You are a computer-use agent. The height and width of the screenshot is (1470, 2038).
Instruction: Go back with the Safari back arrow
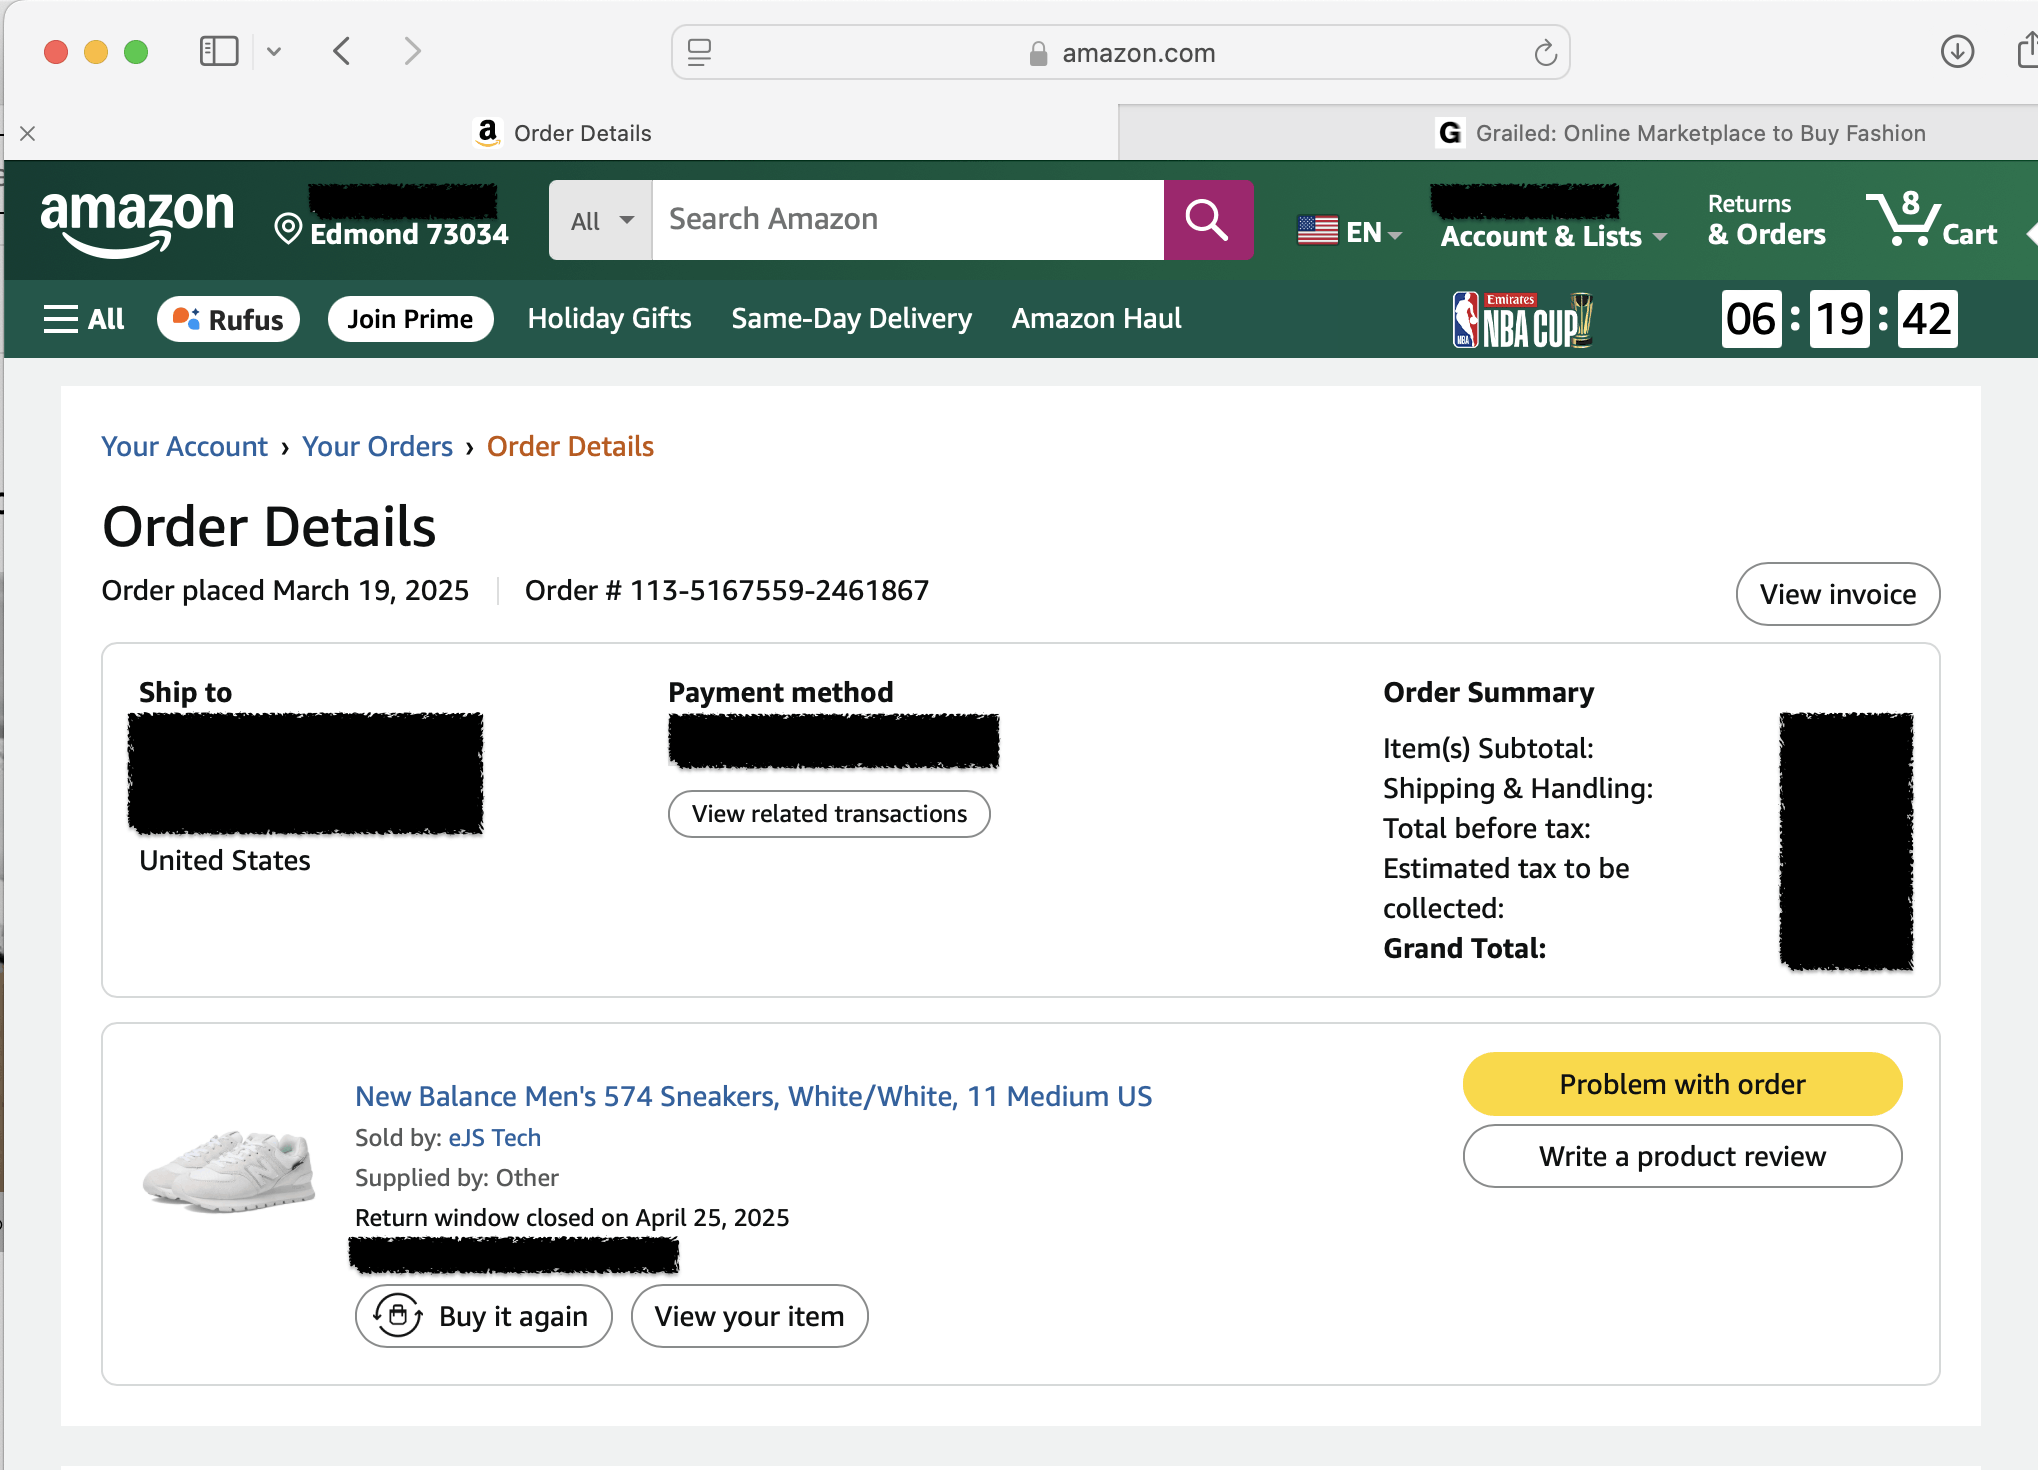pyautogui.click(x=342, y=51)
